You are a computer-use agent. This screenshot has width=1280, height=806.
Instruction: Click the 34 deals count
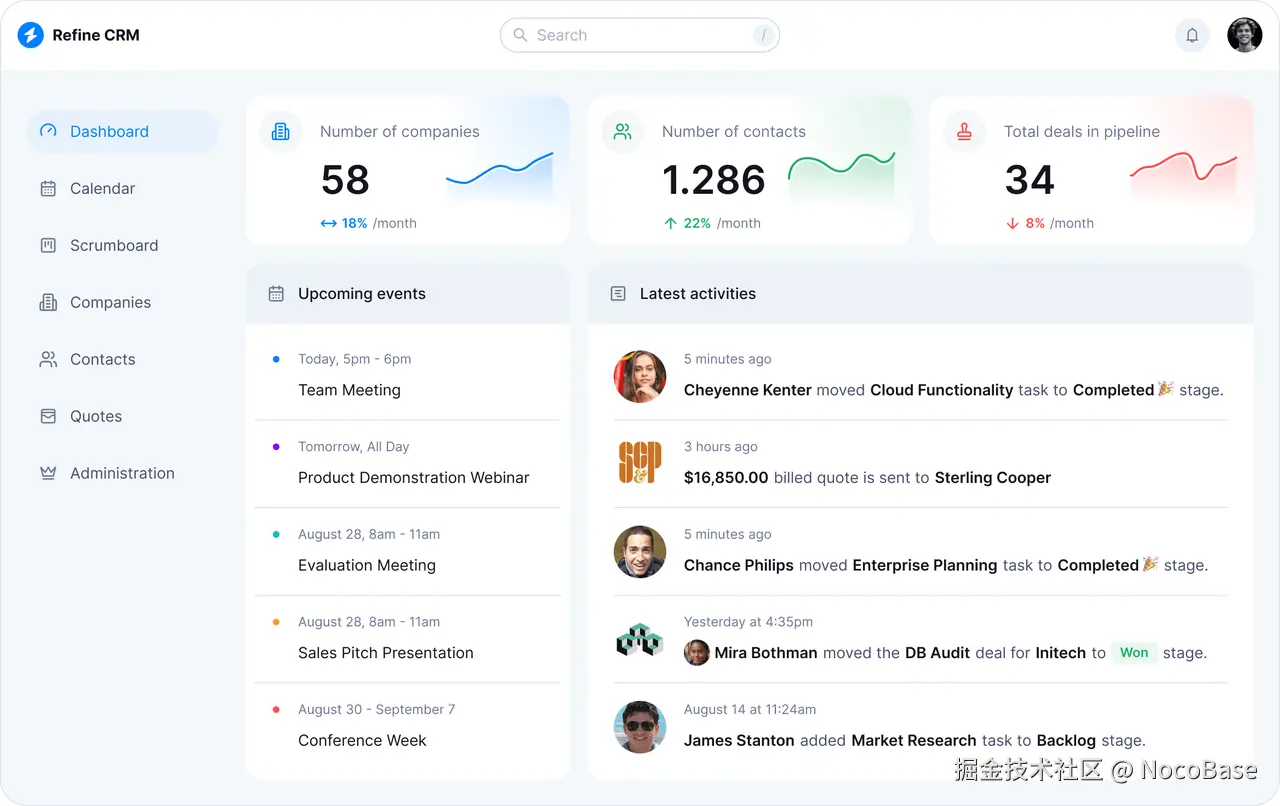tap(1030, 180)
